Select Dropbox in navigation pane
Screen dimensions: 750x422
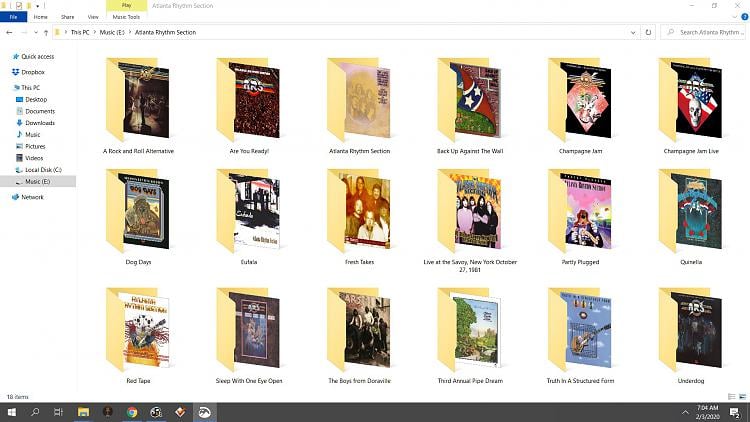tap(33, 72)
